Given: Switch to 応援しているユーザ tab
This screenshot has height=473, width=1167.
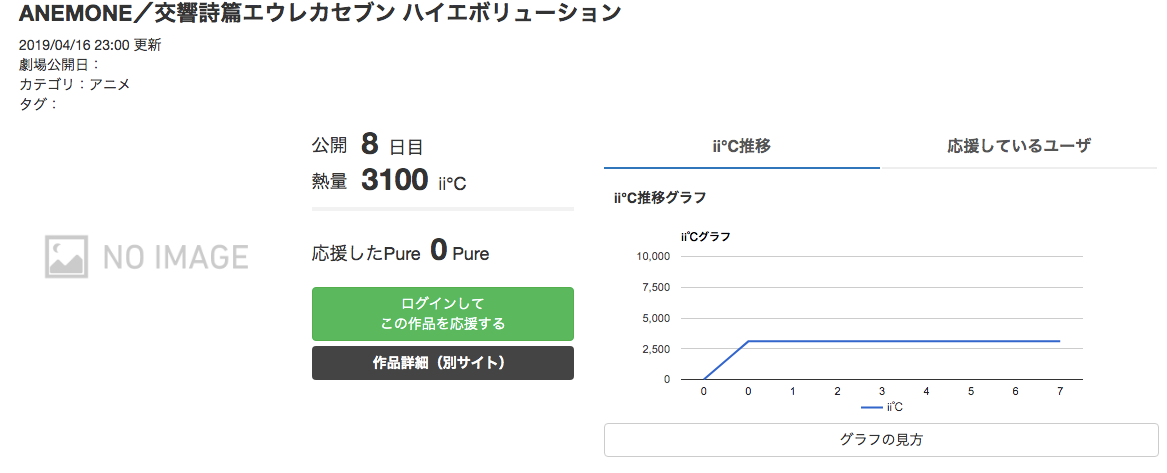Looking at the screenshot, I should pos(1018,146).
